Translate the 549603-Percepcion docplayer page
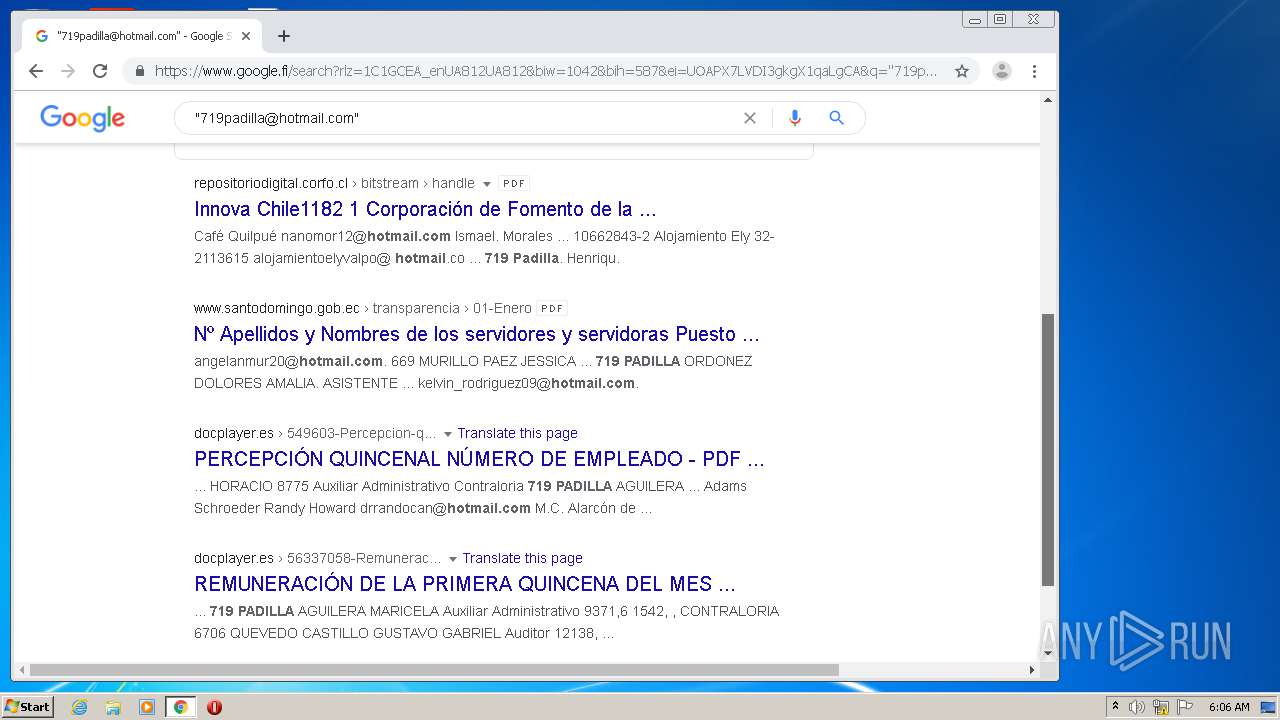 point(517,433)
